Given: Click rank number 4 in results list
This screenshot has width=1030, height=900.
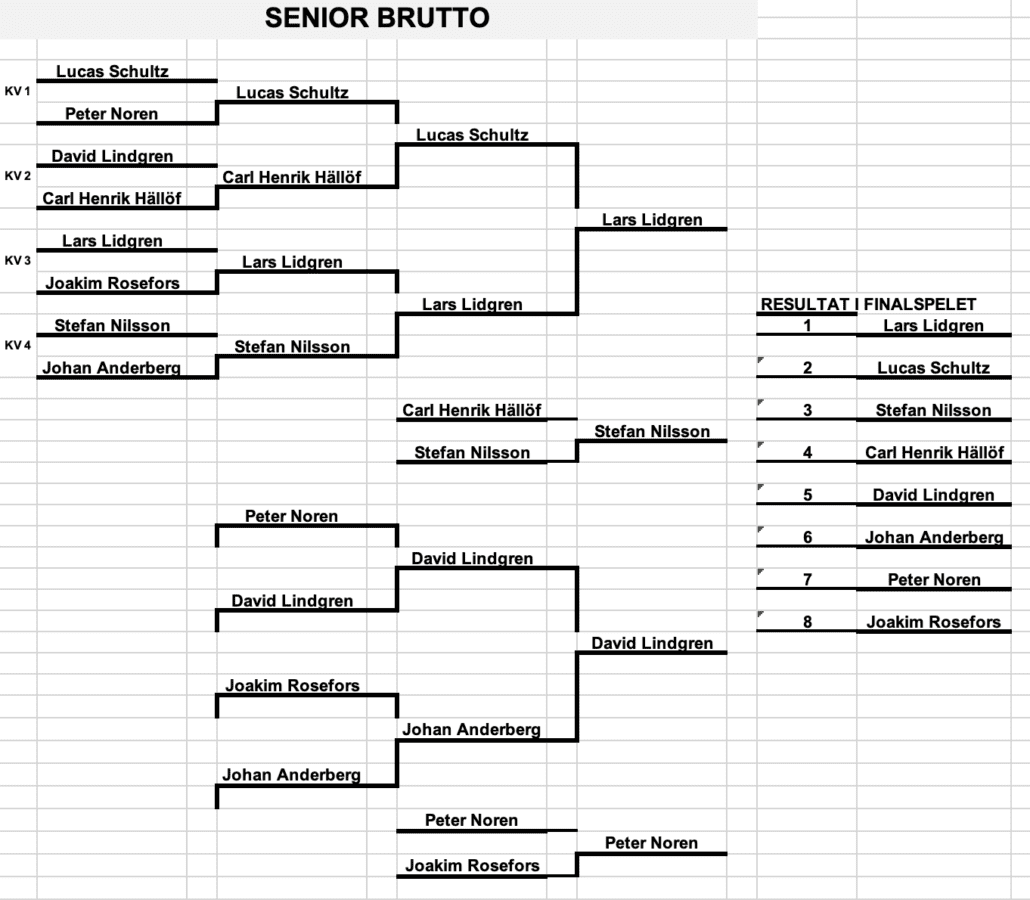Looking at the screenshot, I should (807, 453).
